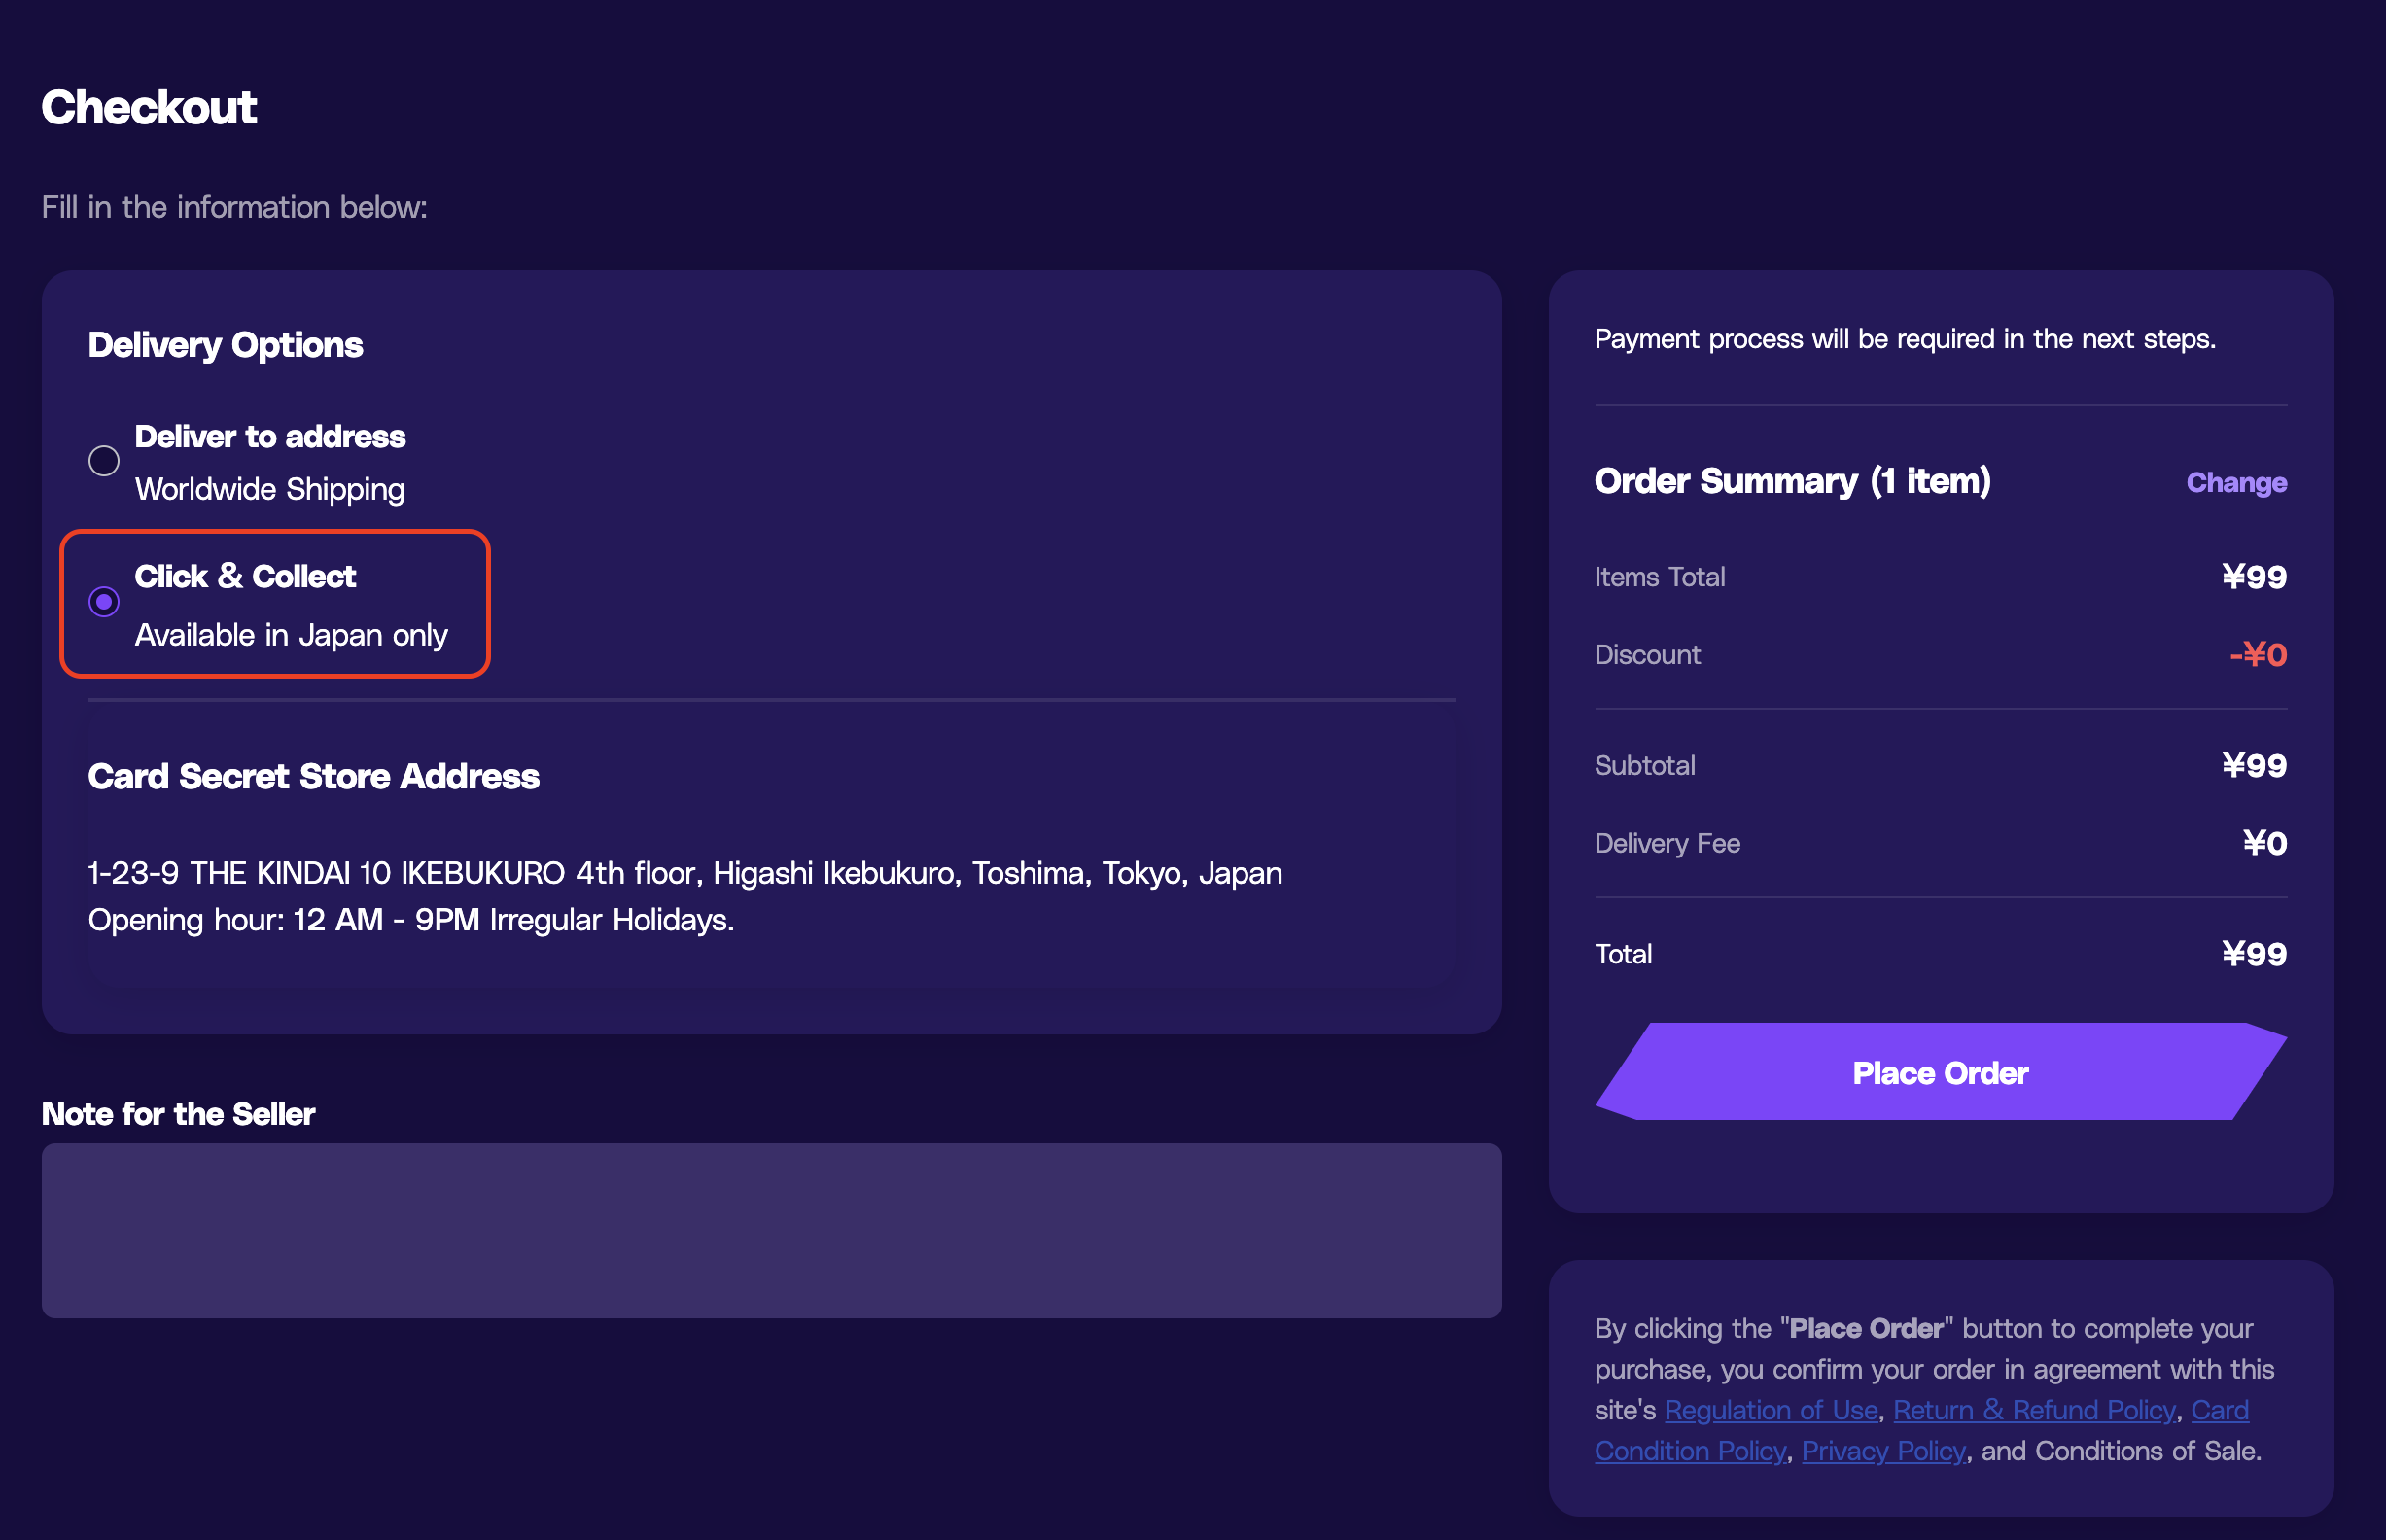This screenshot has height=1540, width=2386.
Task: Click the Discount -¥0 value
Action: coord(2258,655)
